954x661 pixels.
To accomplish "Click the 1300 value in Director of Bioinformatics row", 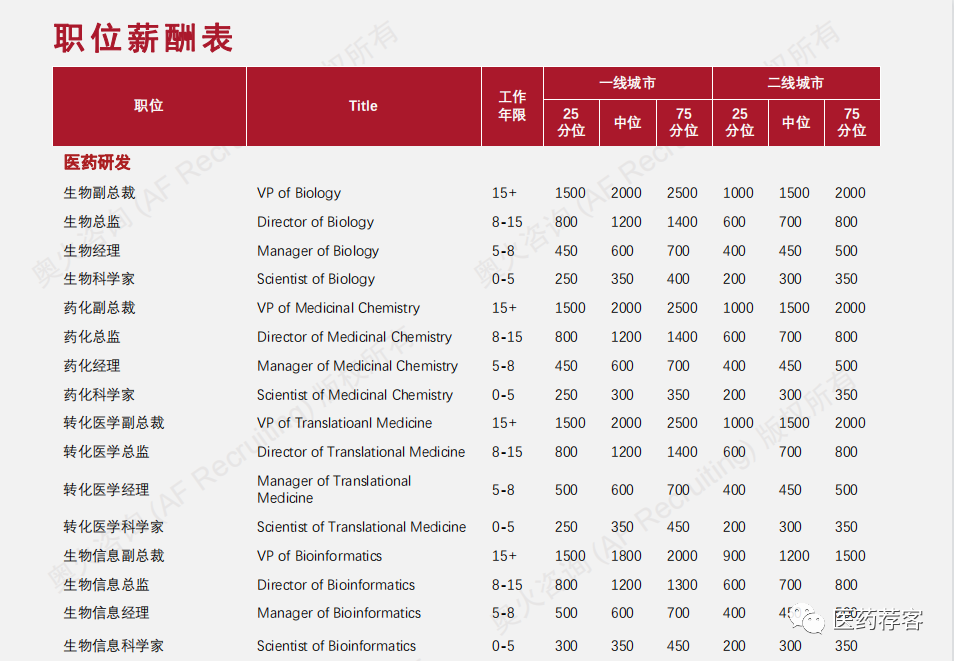I will click(x=682, y=585).
